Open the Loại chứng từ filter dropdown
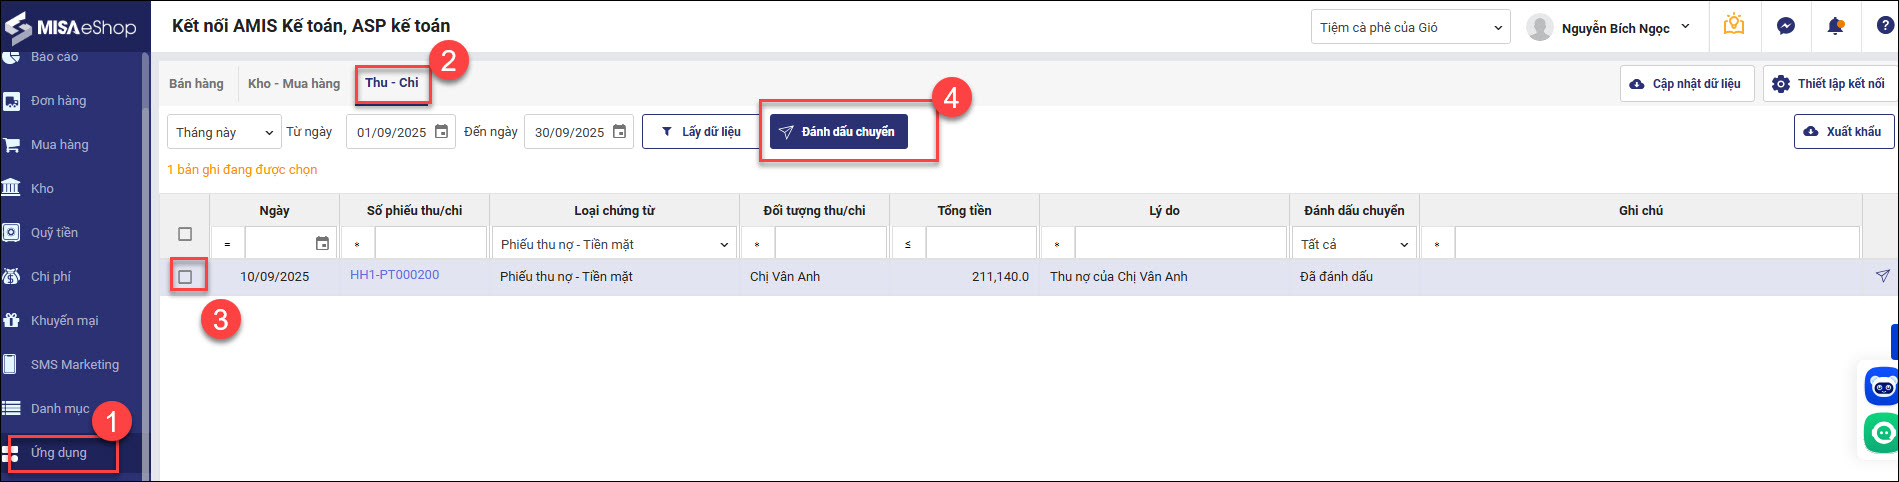This screenshot has height=482, width=1899. tap(614, 244)
